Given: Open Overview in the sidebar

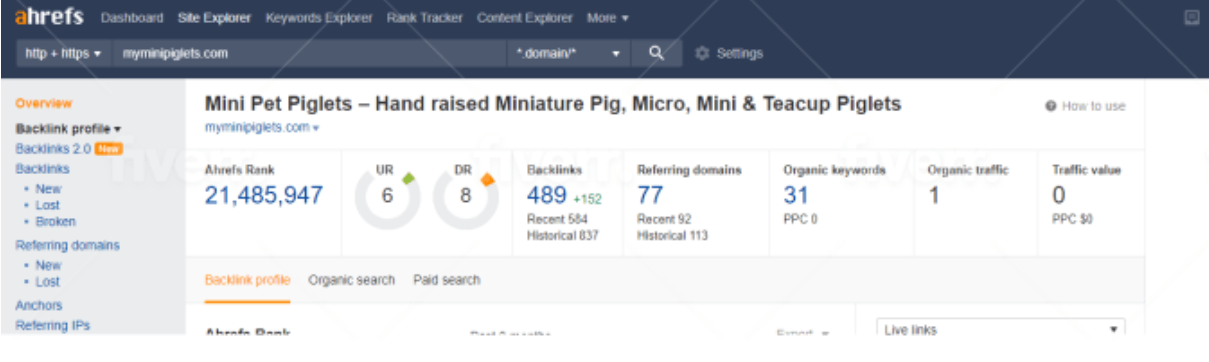Looking at the screenshot, I should click(x=43, y=103).
